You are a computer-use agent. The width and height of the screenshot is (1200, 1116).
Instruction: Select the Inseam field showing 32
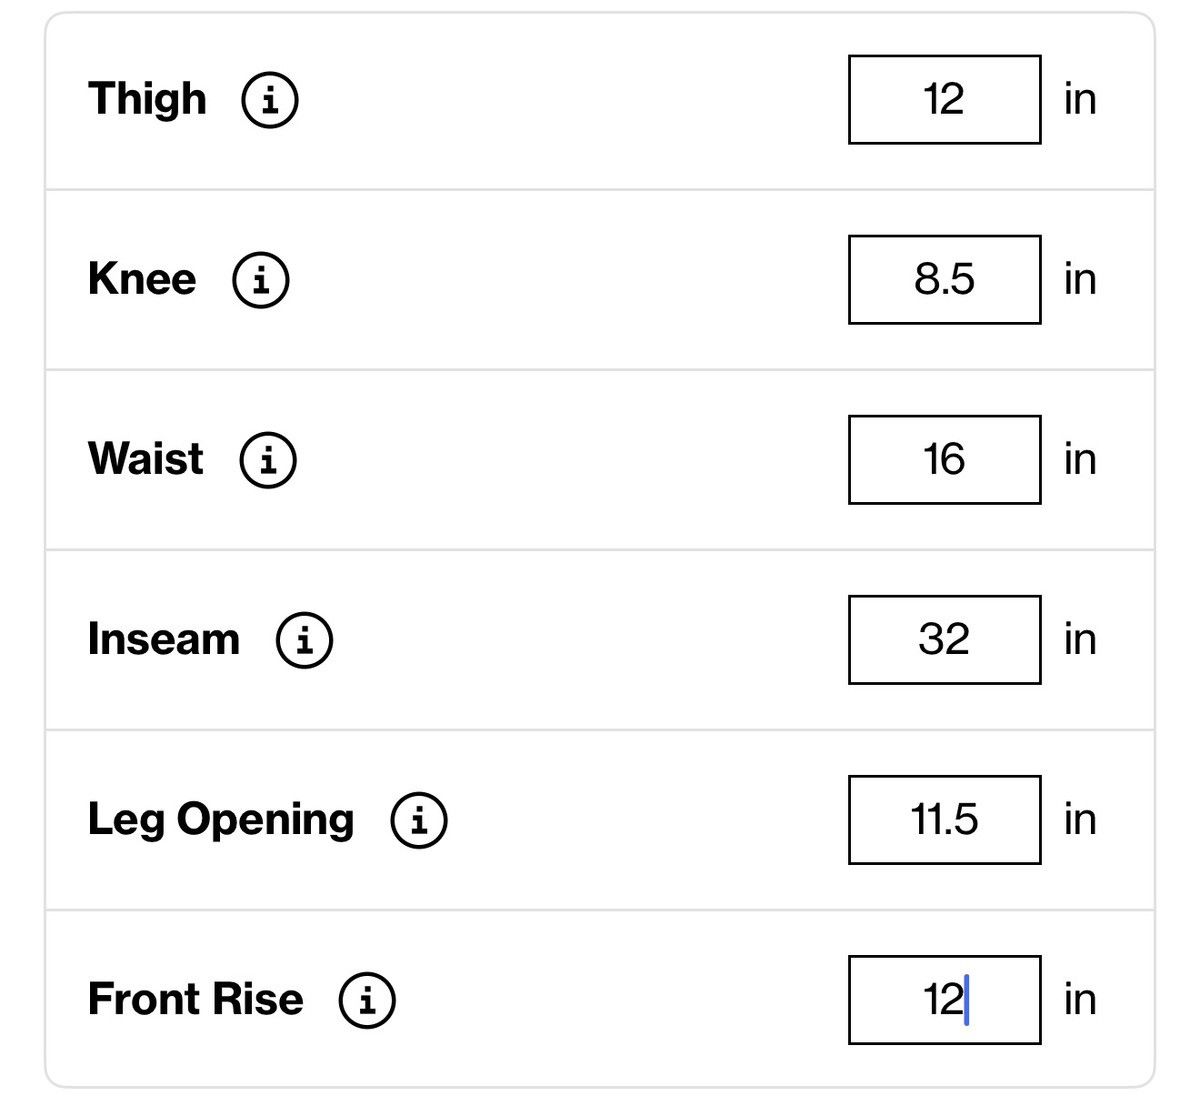[945, 640]
